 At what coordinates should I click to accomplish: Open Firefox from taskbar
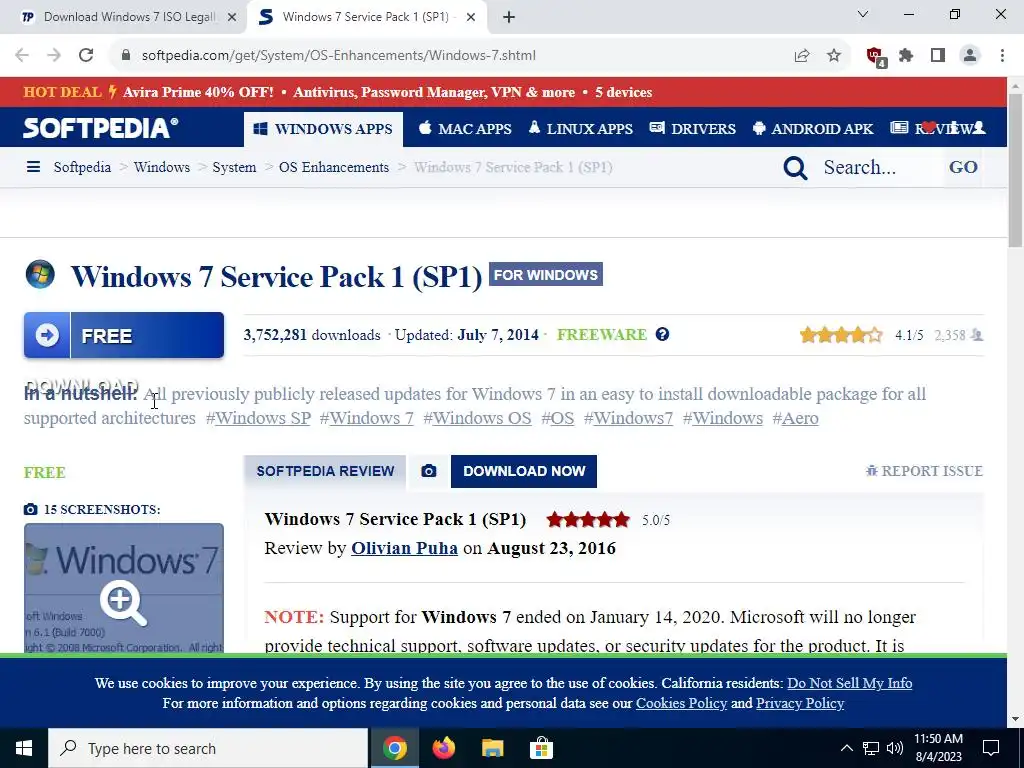[444, 748]
